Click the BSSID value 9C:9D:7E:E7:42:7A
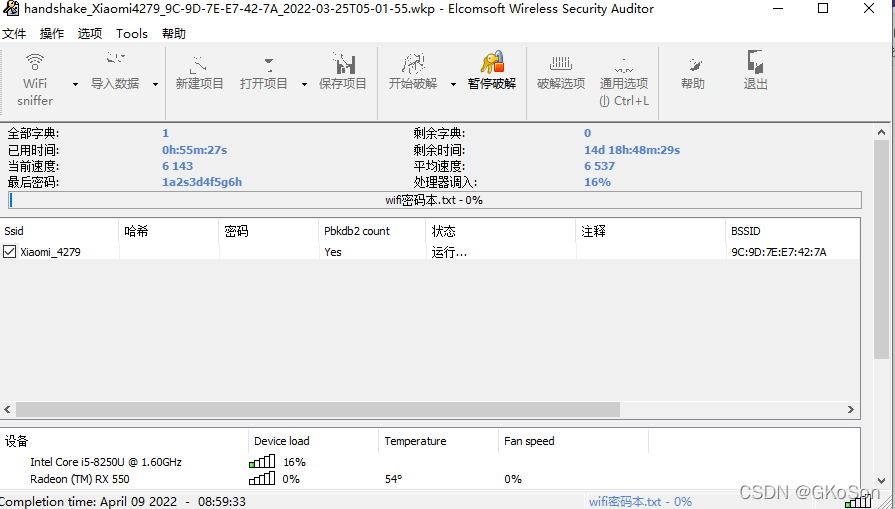The height and width of the screenshot is (509, 895). pyautogui.click(x=779, y=252)
